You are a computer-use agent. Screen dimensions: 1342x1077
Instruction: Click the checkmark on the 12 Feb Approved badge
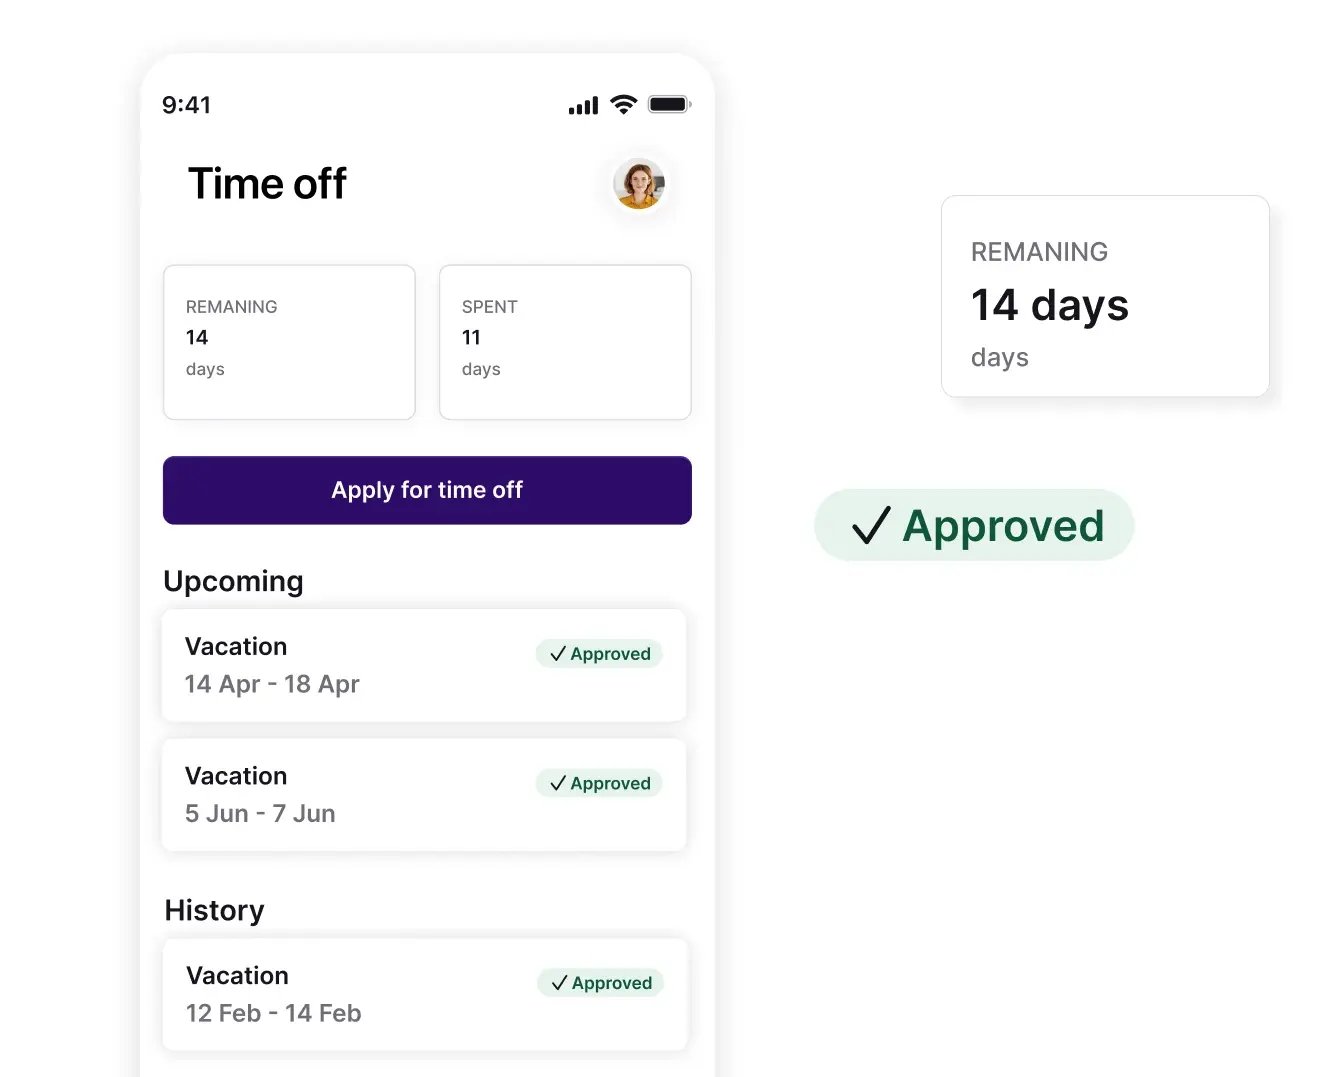558,982
